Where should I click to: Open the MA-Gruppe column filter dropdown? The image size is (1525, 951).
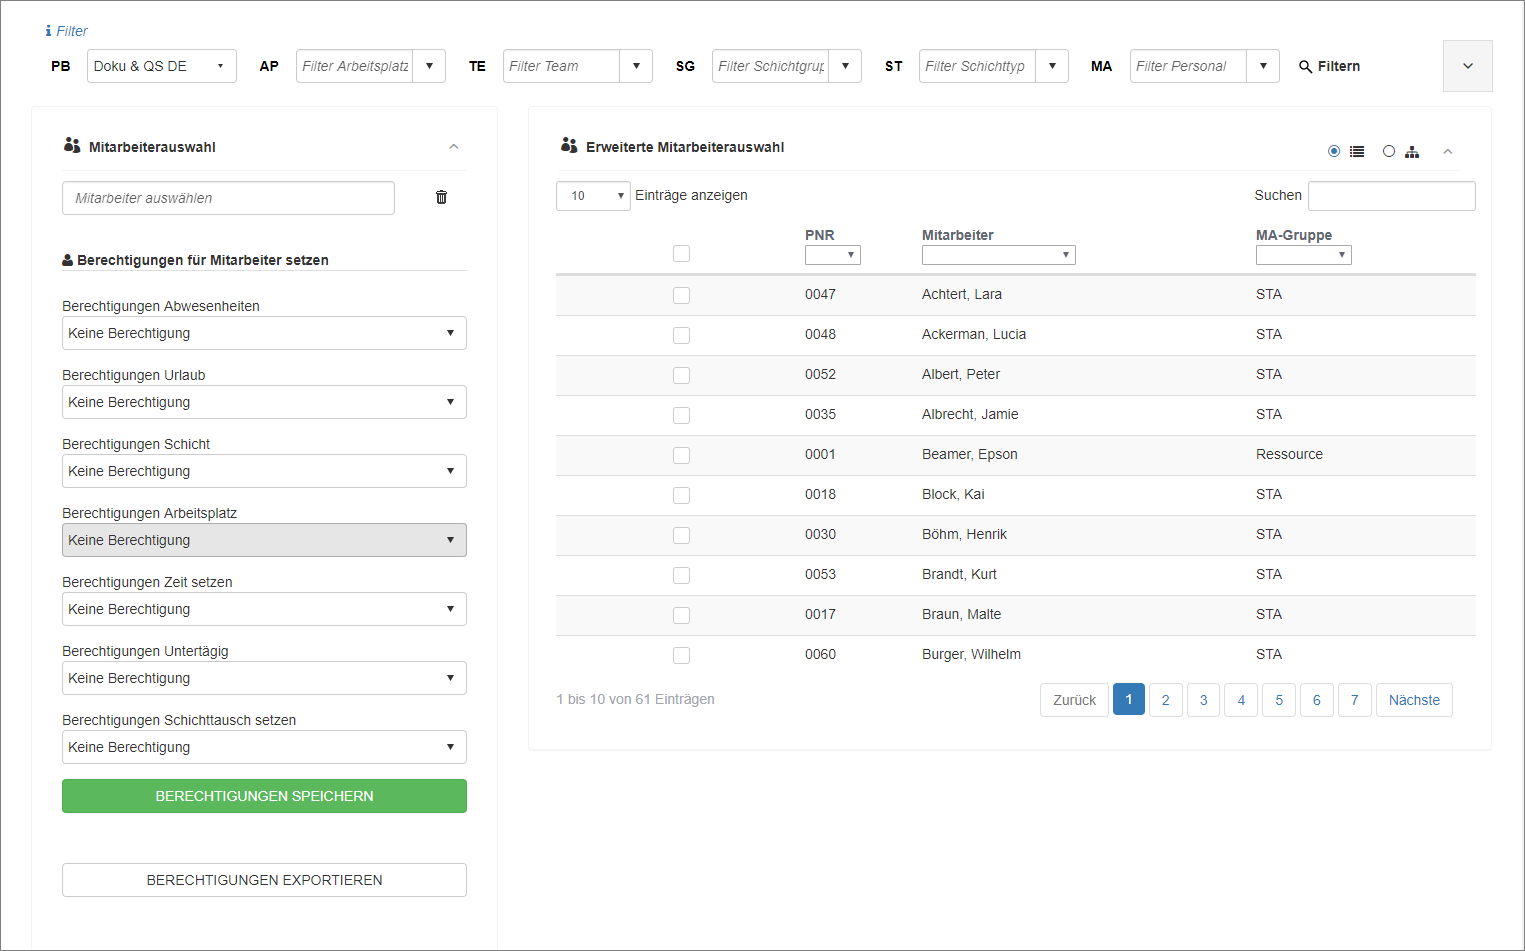pos(1304,255)
